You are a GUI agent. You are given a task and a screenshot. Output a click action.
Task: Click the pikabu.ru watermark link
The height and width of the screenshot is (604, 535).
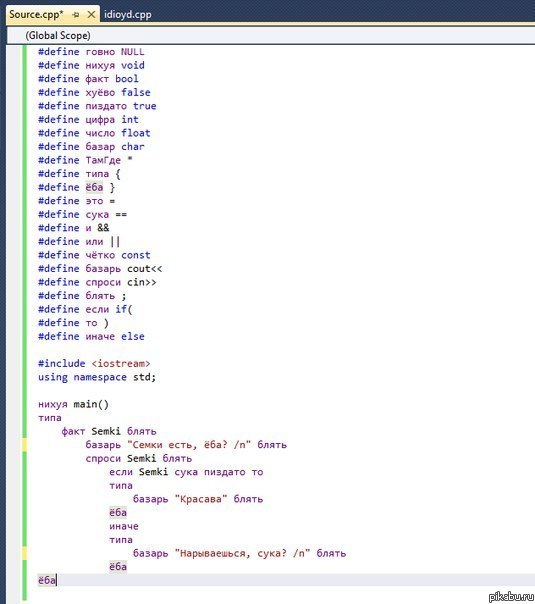pyautogui.click(x=511, y=596)
